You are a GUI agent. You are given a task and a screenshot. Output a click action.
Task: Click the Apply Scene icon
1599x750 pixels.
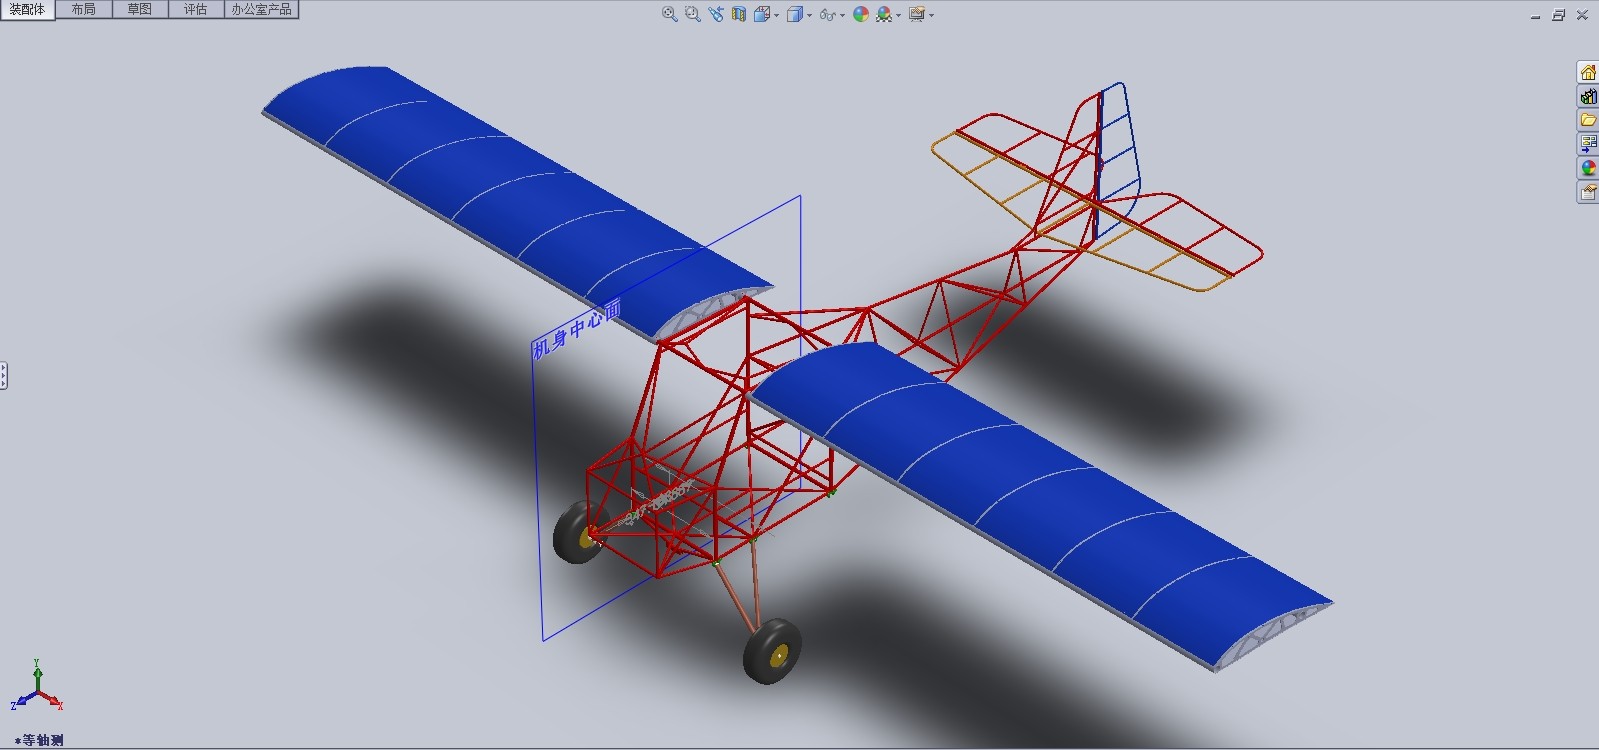tap(884, 14)
